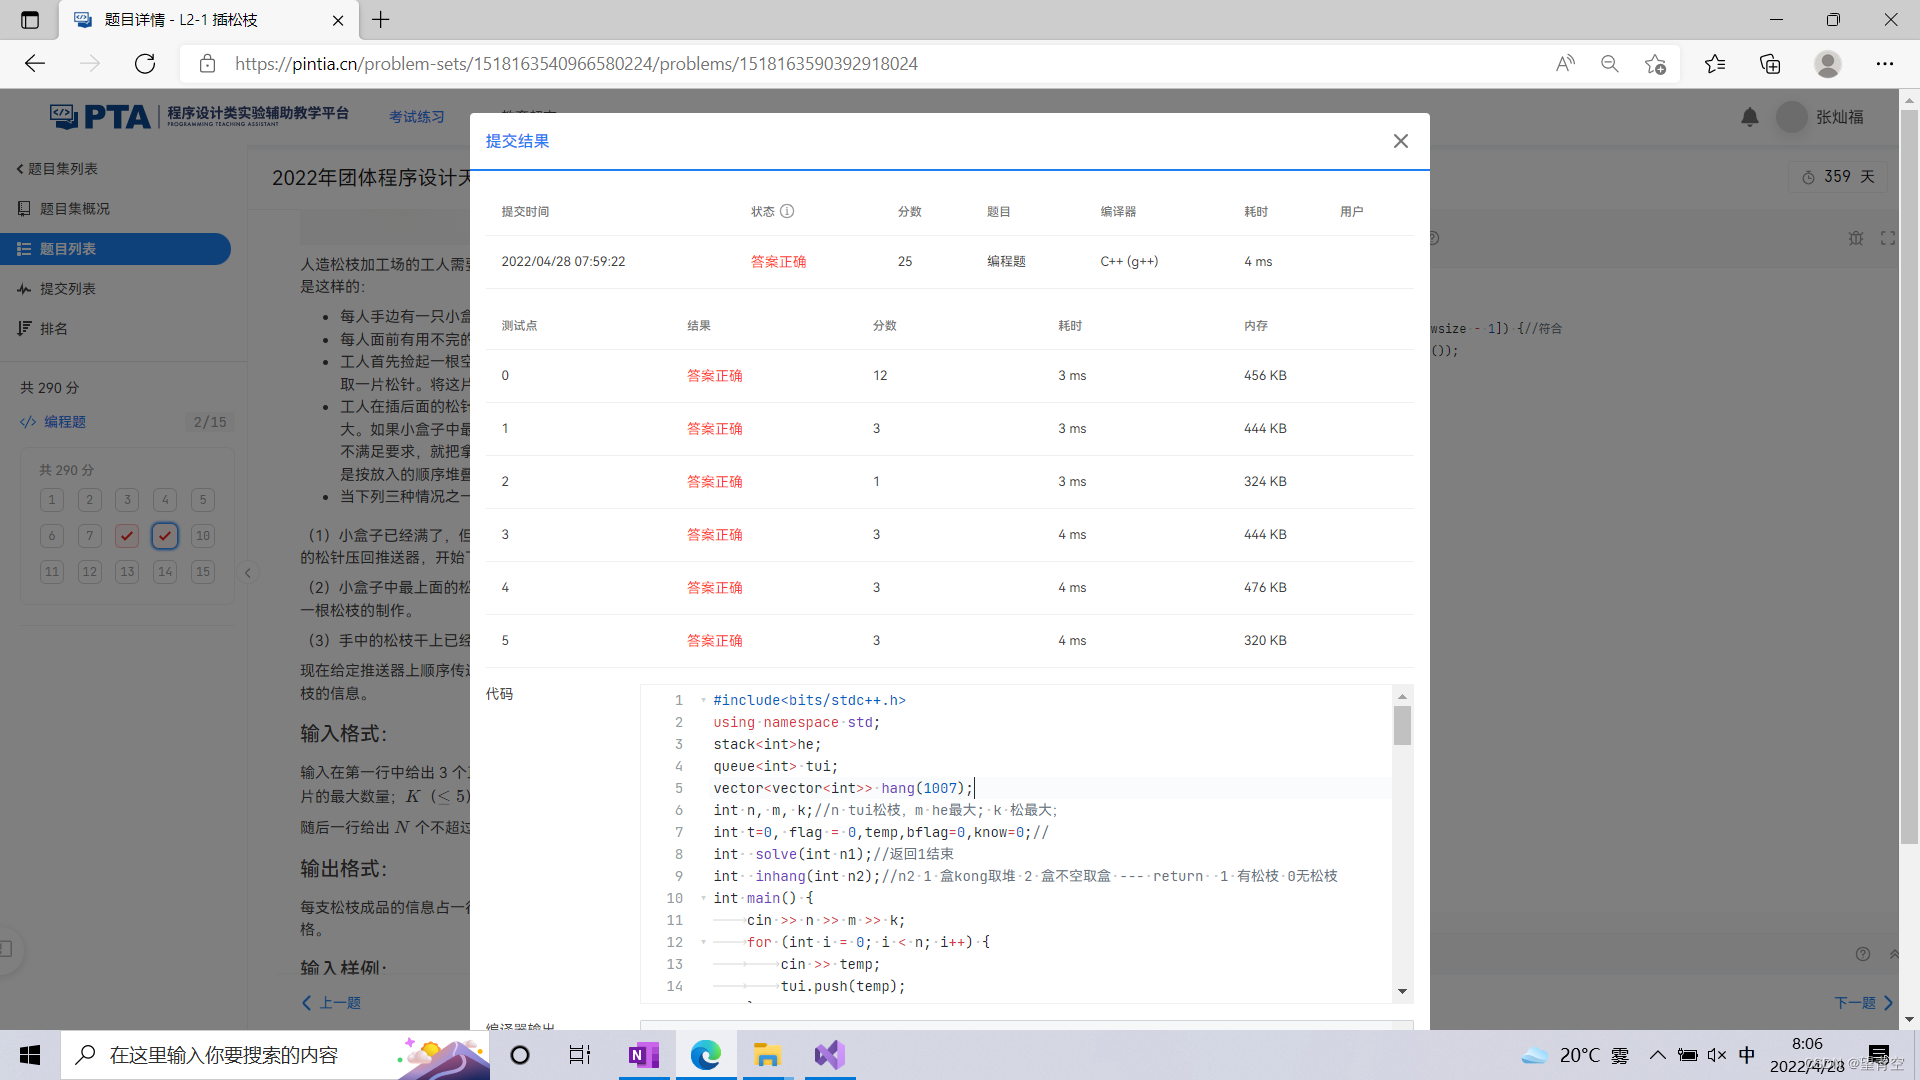Click the read aloud icon in address bar

coord(1565,64)
